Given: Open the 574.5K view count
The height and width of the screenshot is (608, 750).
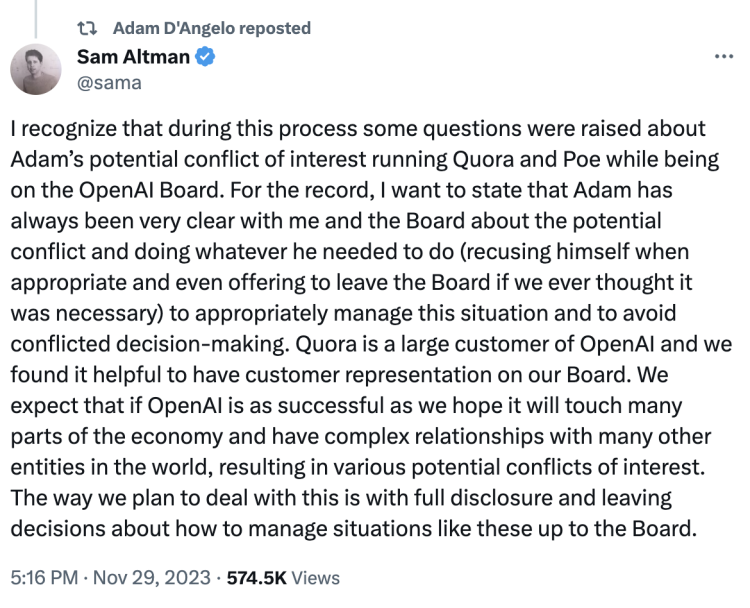Looking at the screenshot, I should pyautogui.click(x=256, y=577).
